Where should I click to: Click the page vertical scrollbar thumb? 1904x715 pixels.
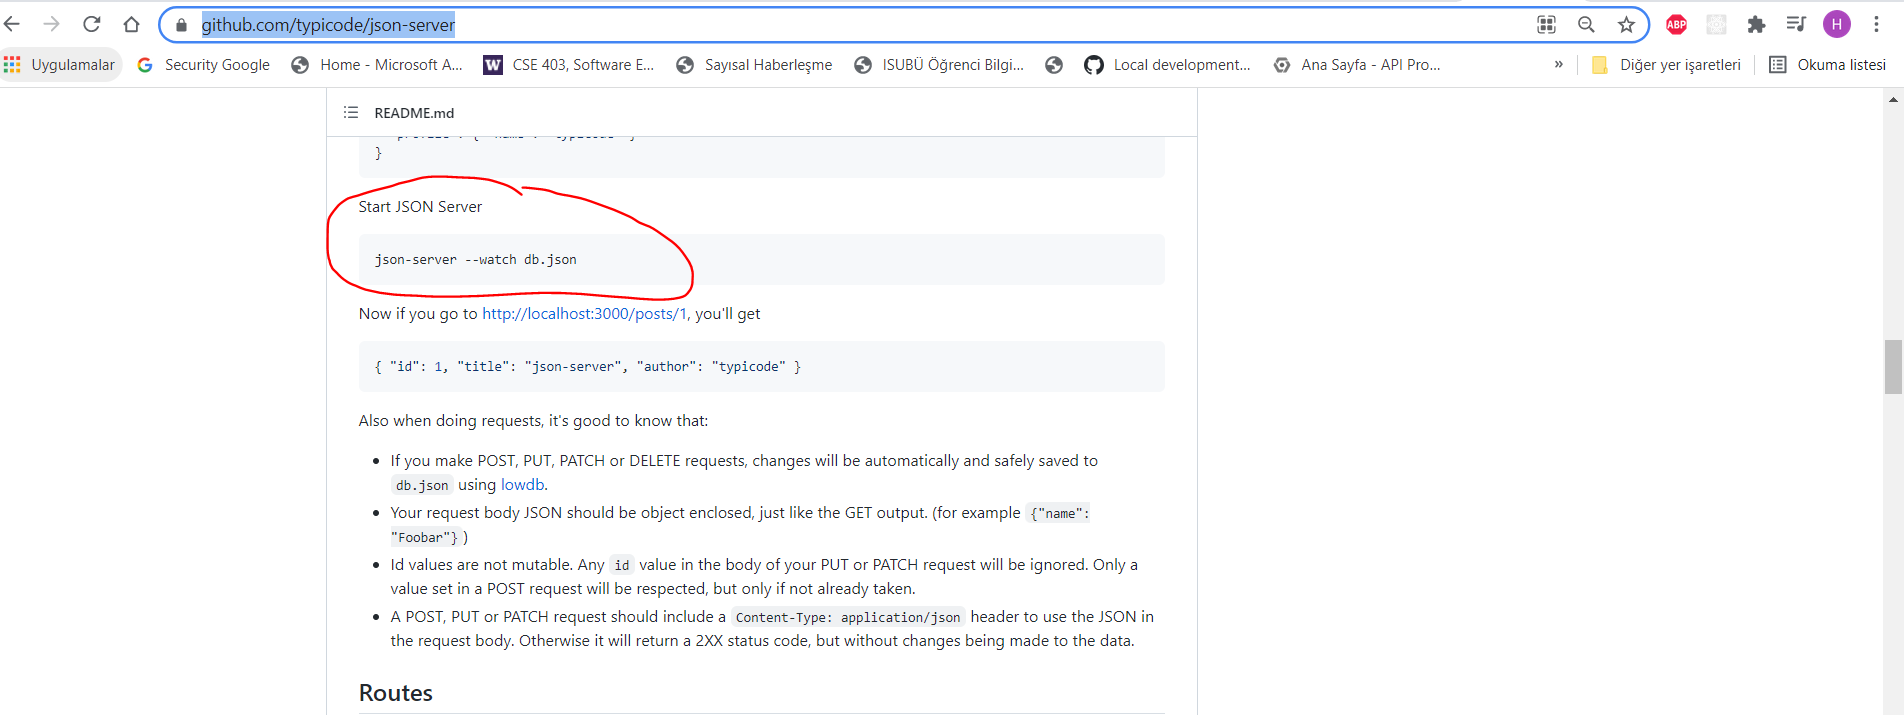click(x=1893, y=367)
